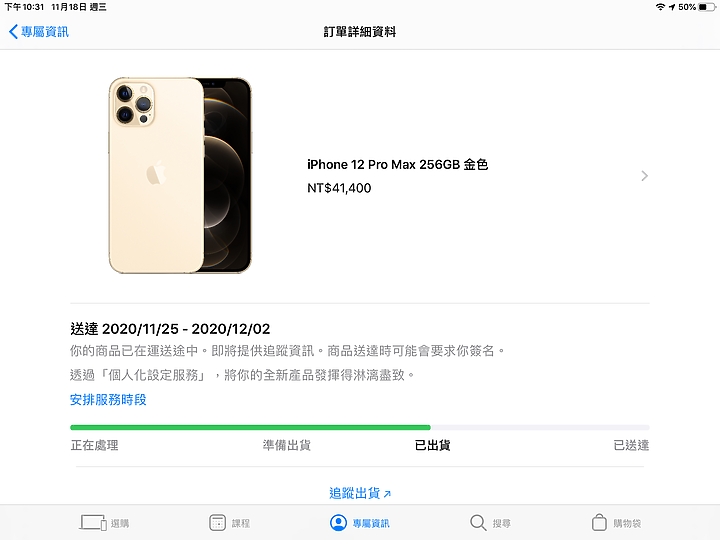720x540 pixels.
Task: Open 安排服務時段 link
Action: (108, 399)
